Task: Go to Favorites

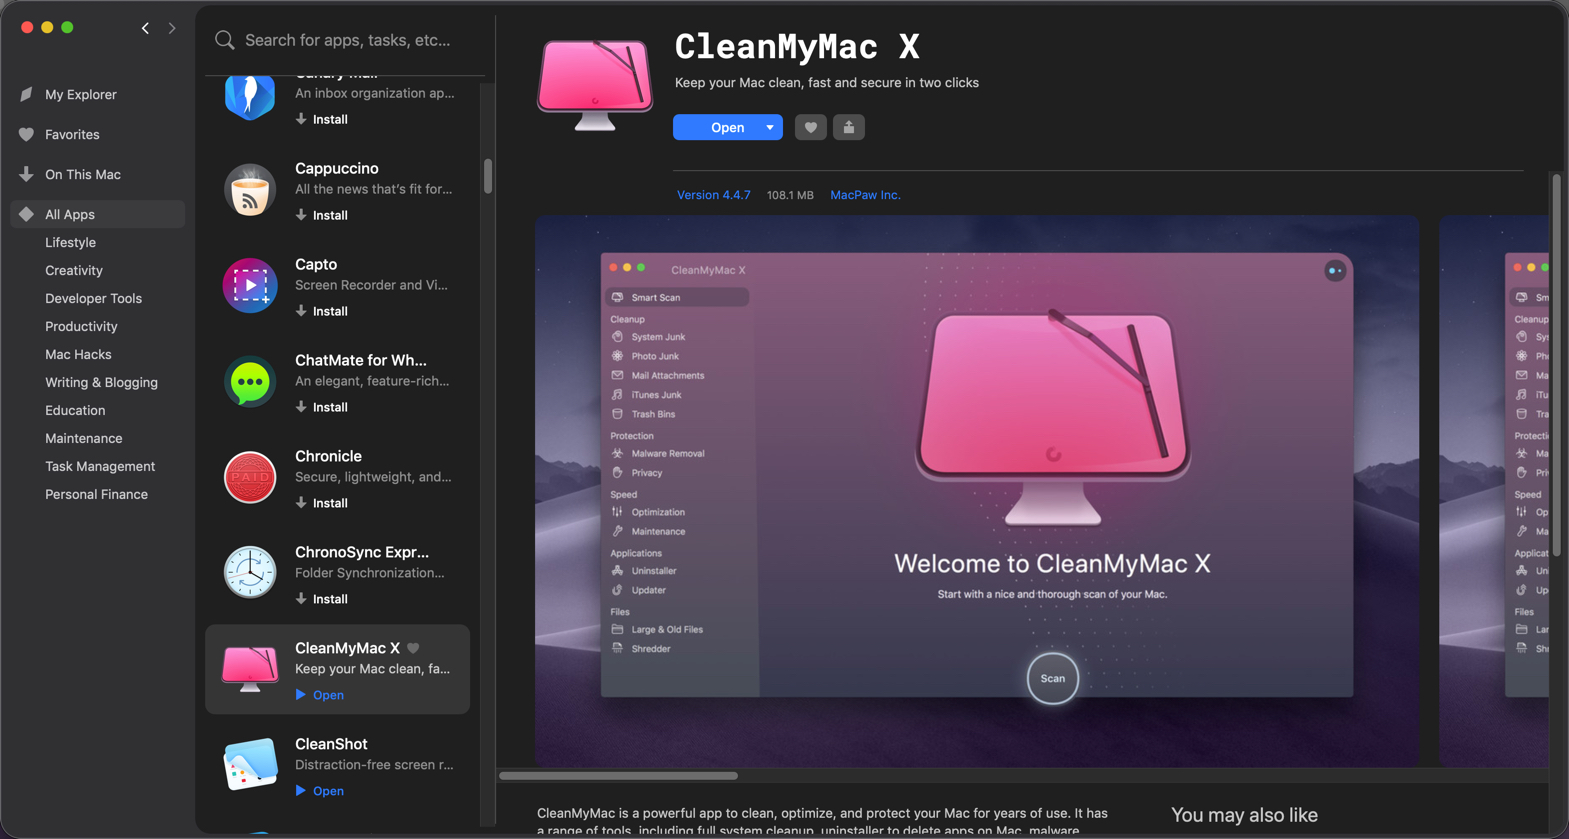Action: point(72,134)
